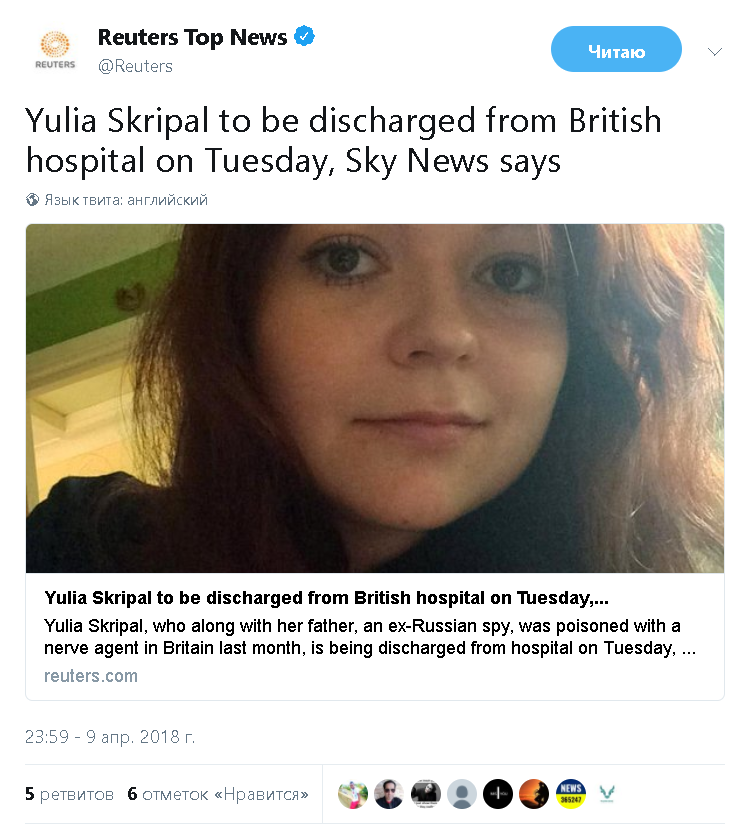
Task: Open the reuters.com link in card
Action: coord(91,676)
